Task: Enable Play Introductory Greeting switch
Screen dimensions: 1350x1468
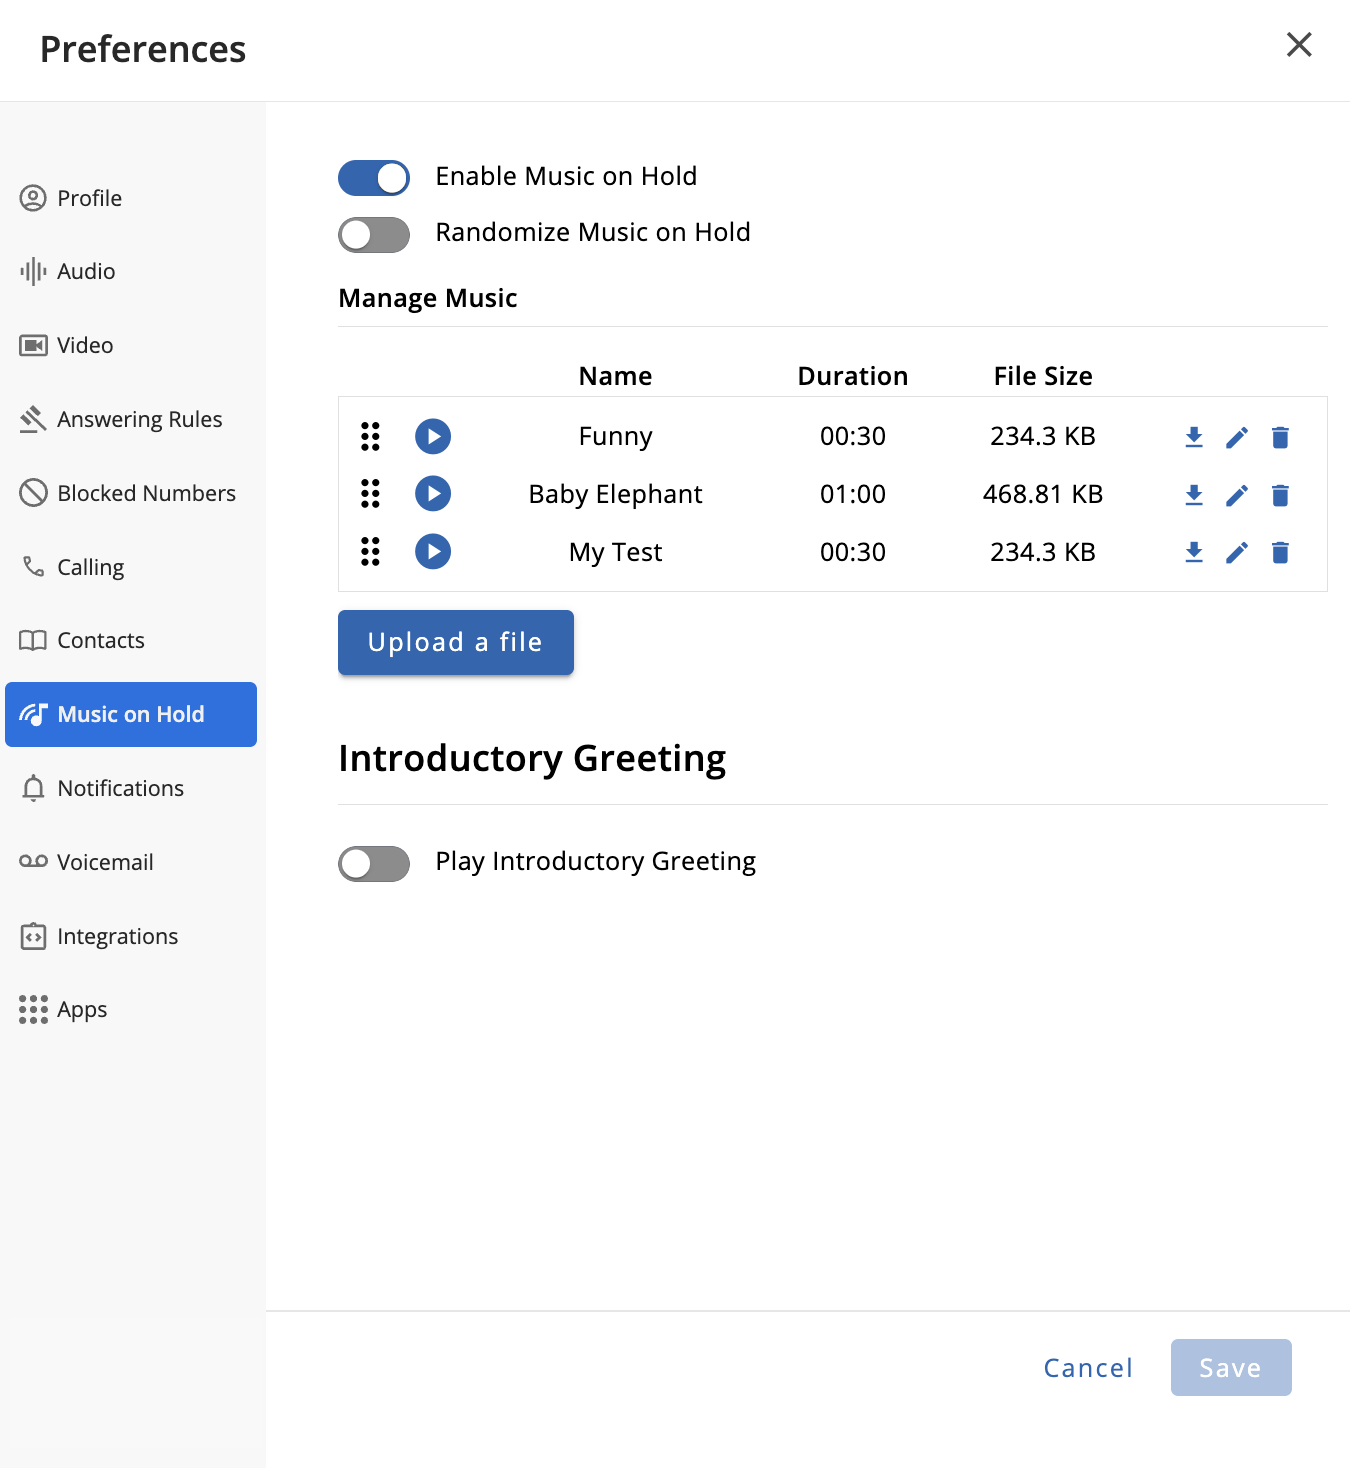Action: (374, 863)
